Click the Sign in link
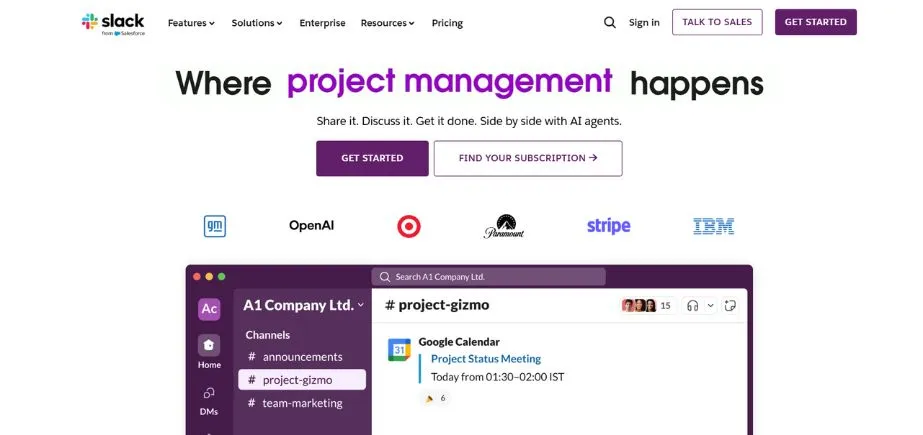This screenshot has height=435, width=923. coord(644,22)
